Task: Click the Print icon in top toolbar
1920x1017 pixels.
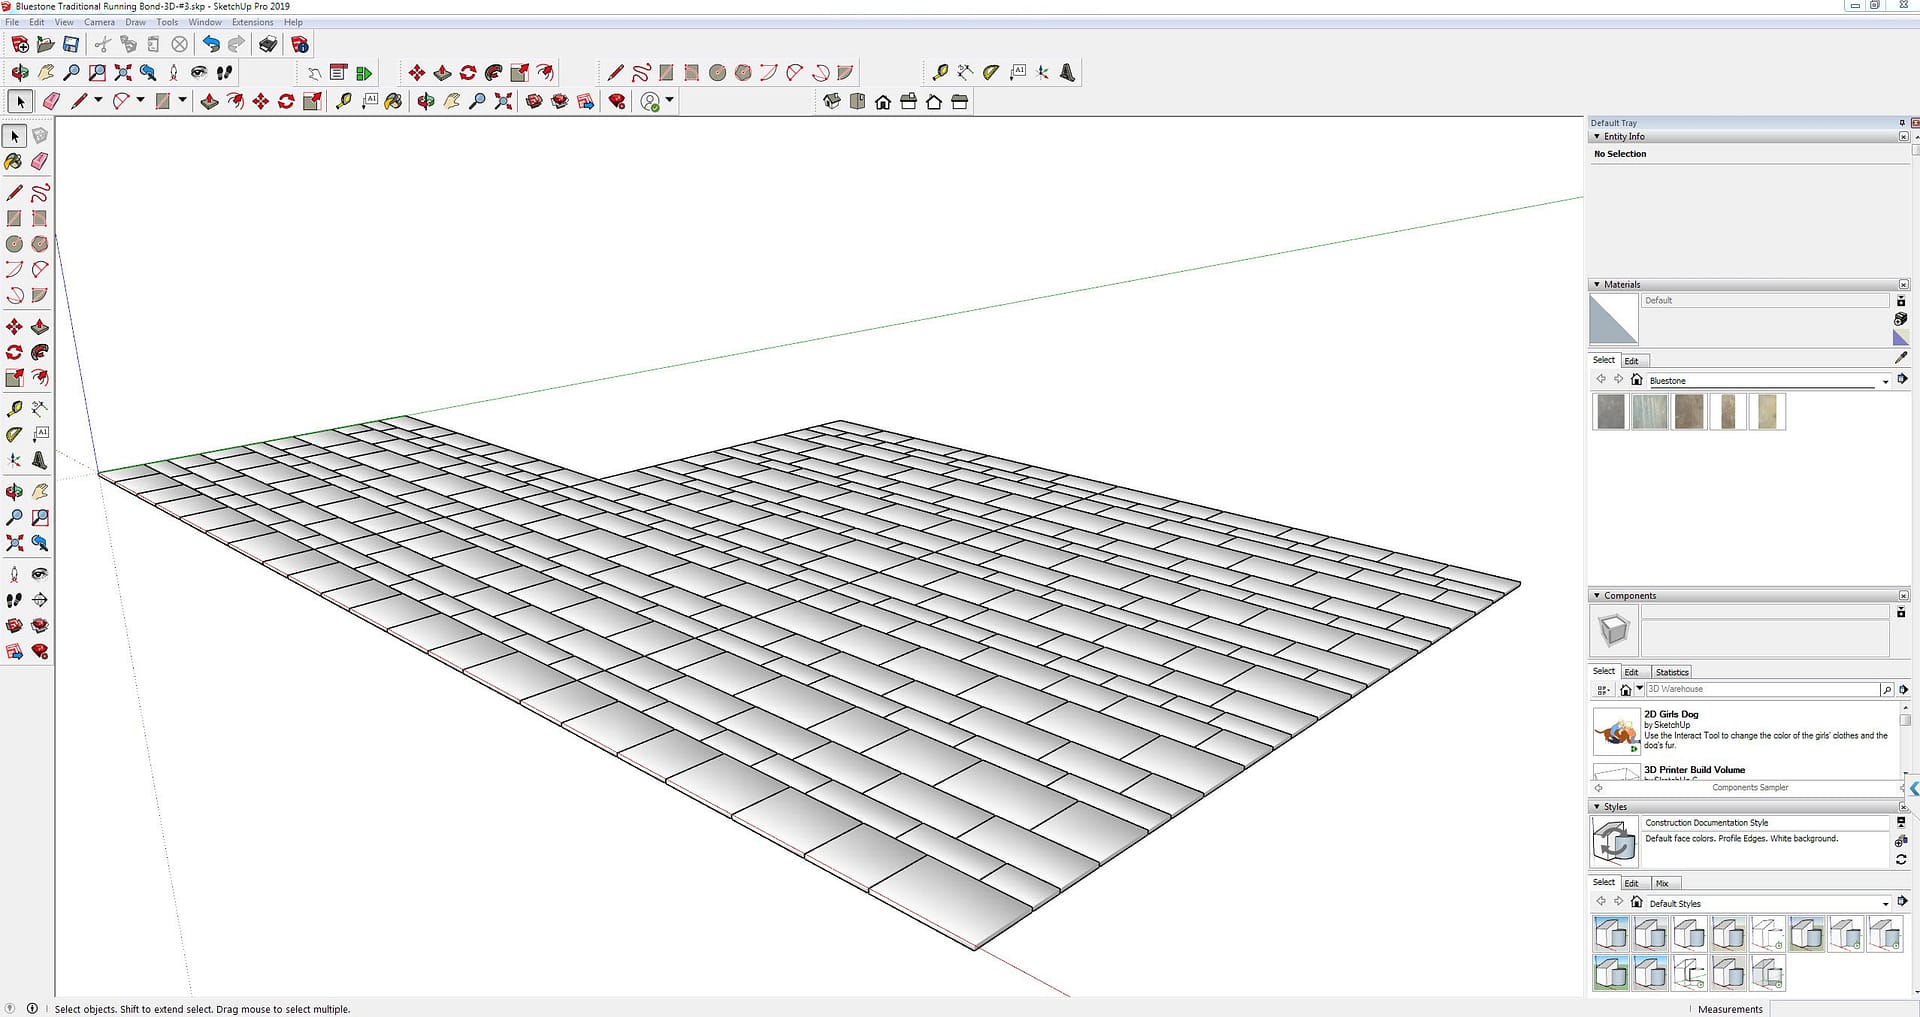Action: (268, 44)
